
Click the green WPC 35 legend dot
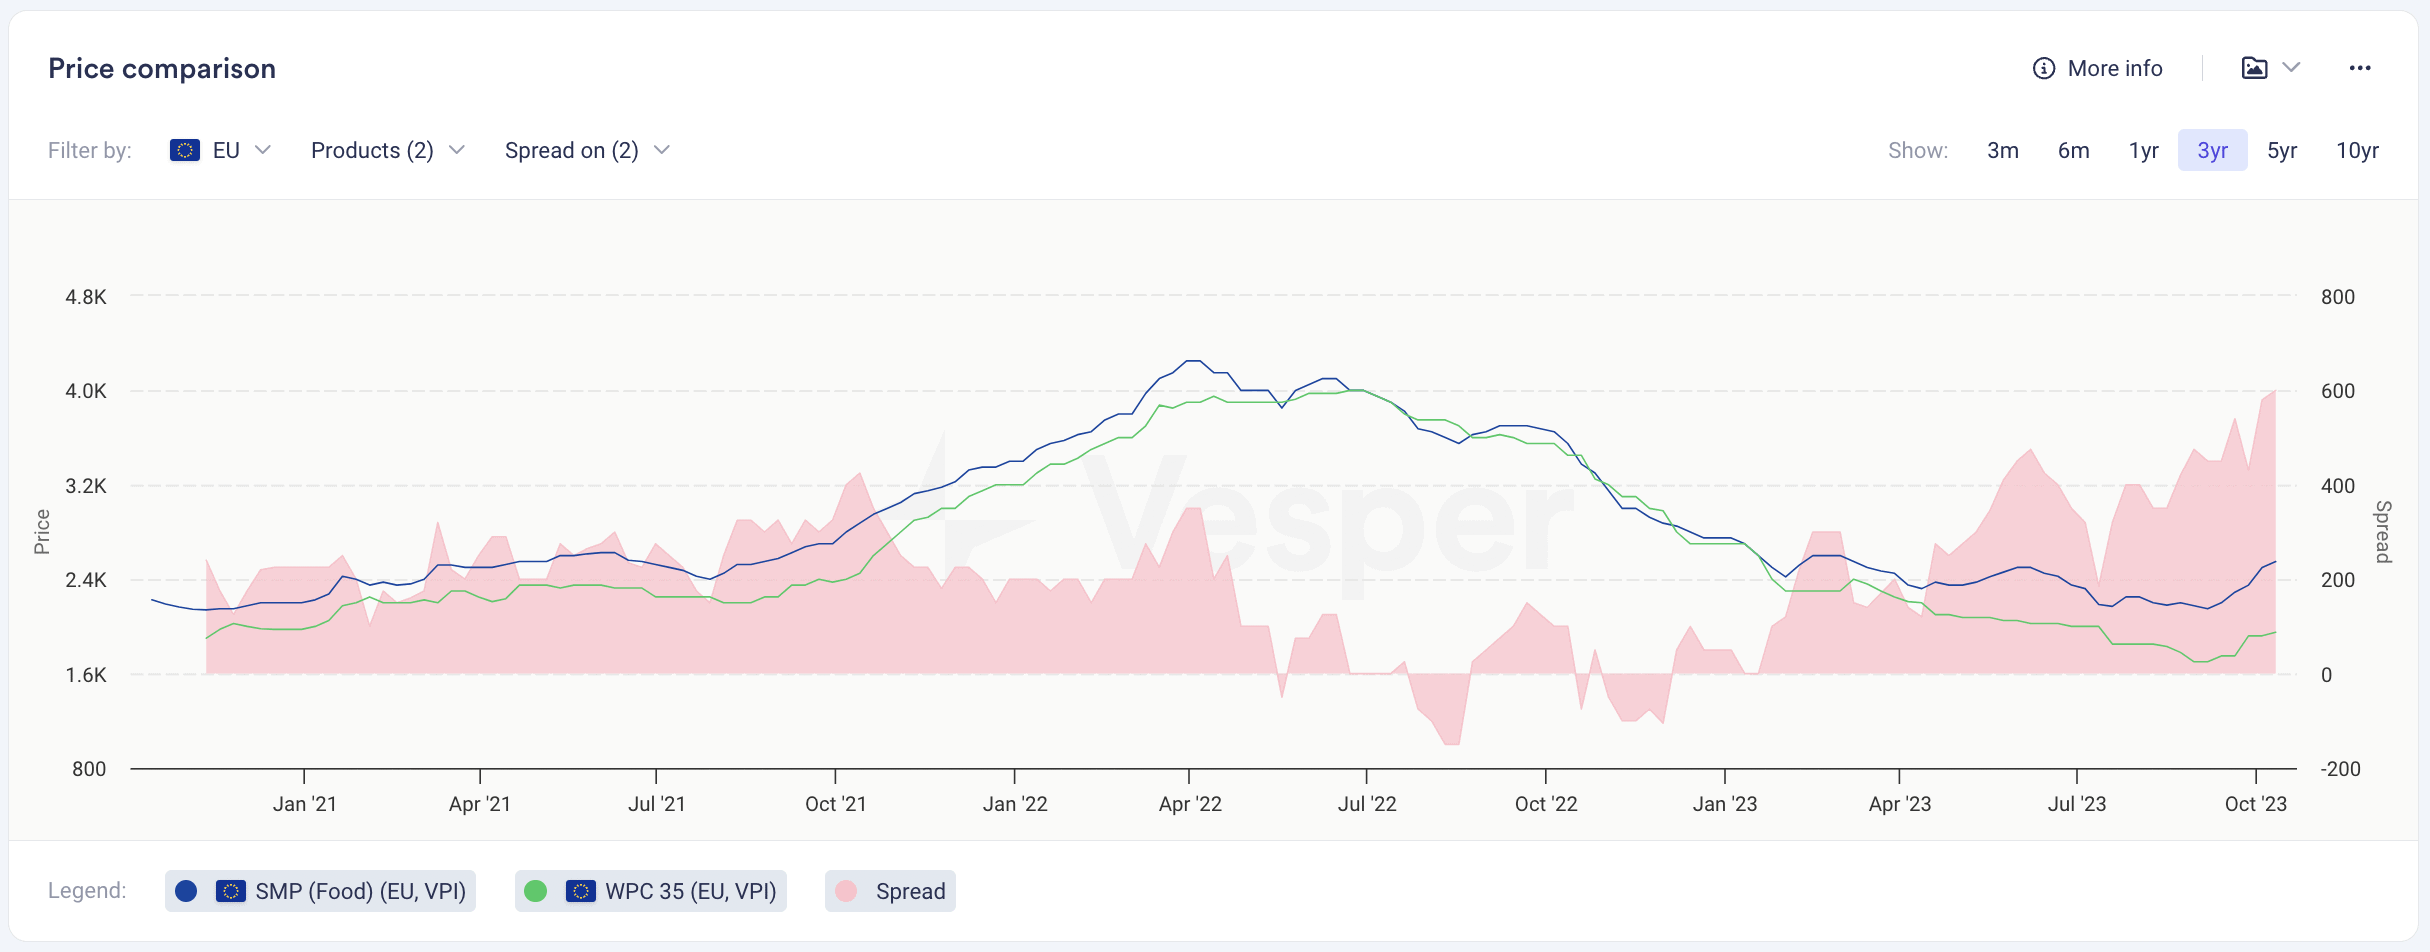pos(536,891)
